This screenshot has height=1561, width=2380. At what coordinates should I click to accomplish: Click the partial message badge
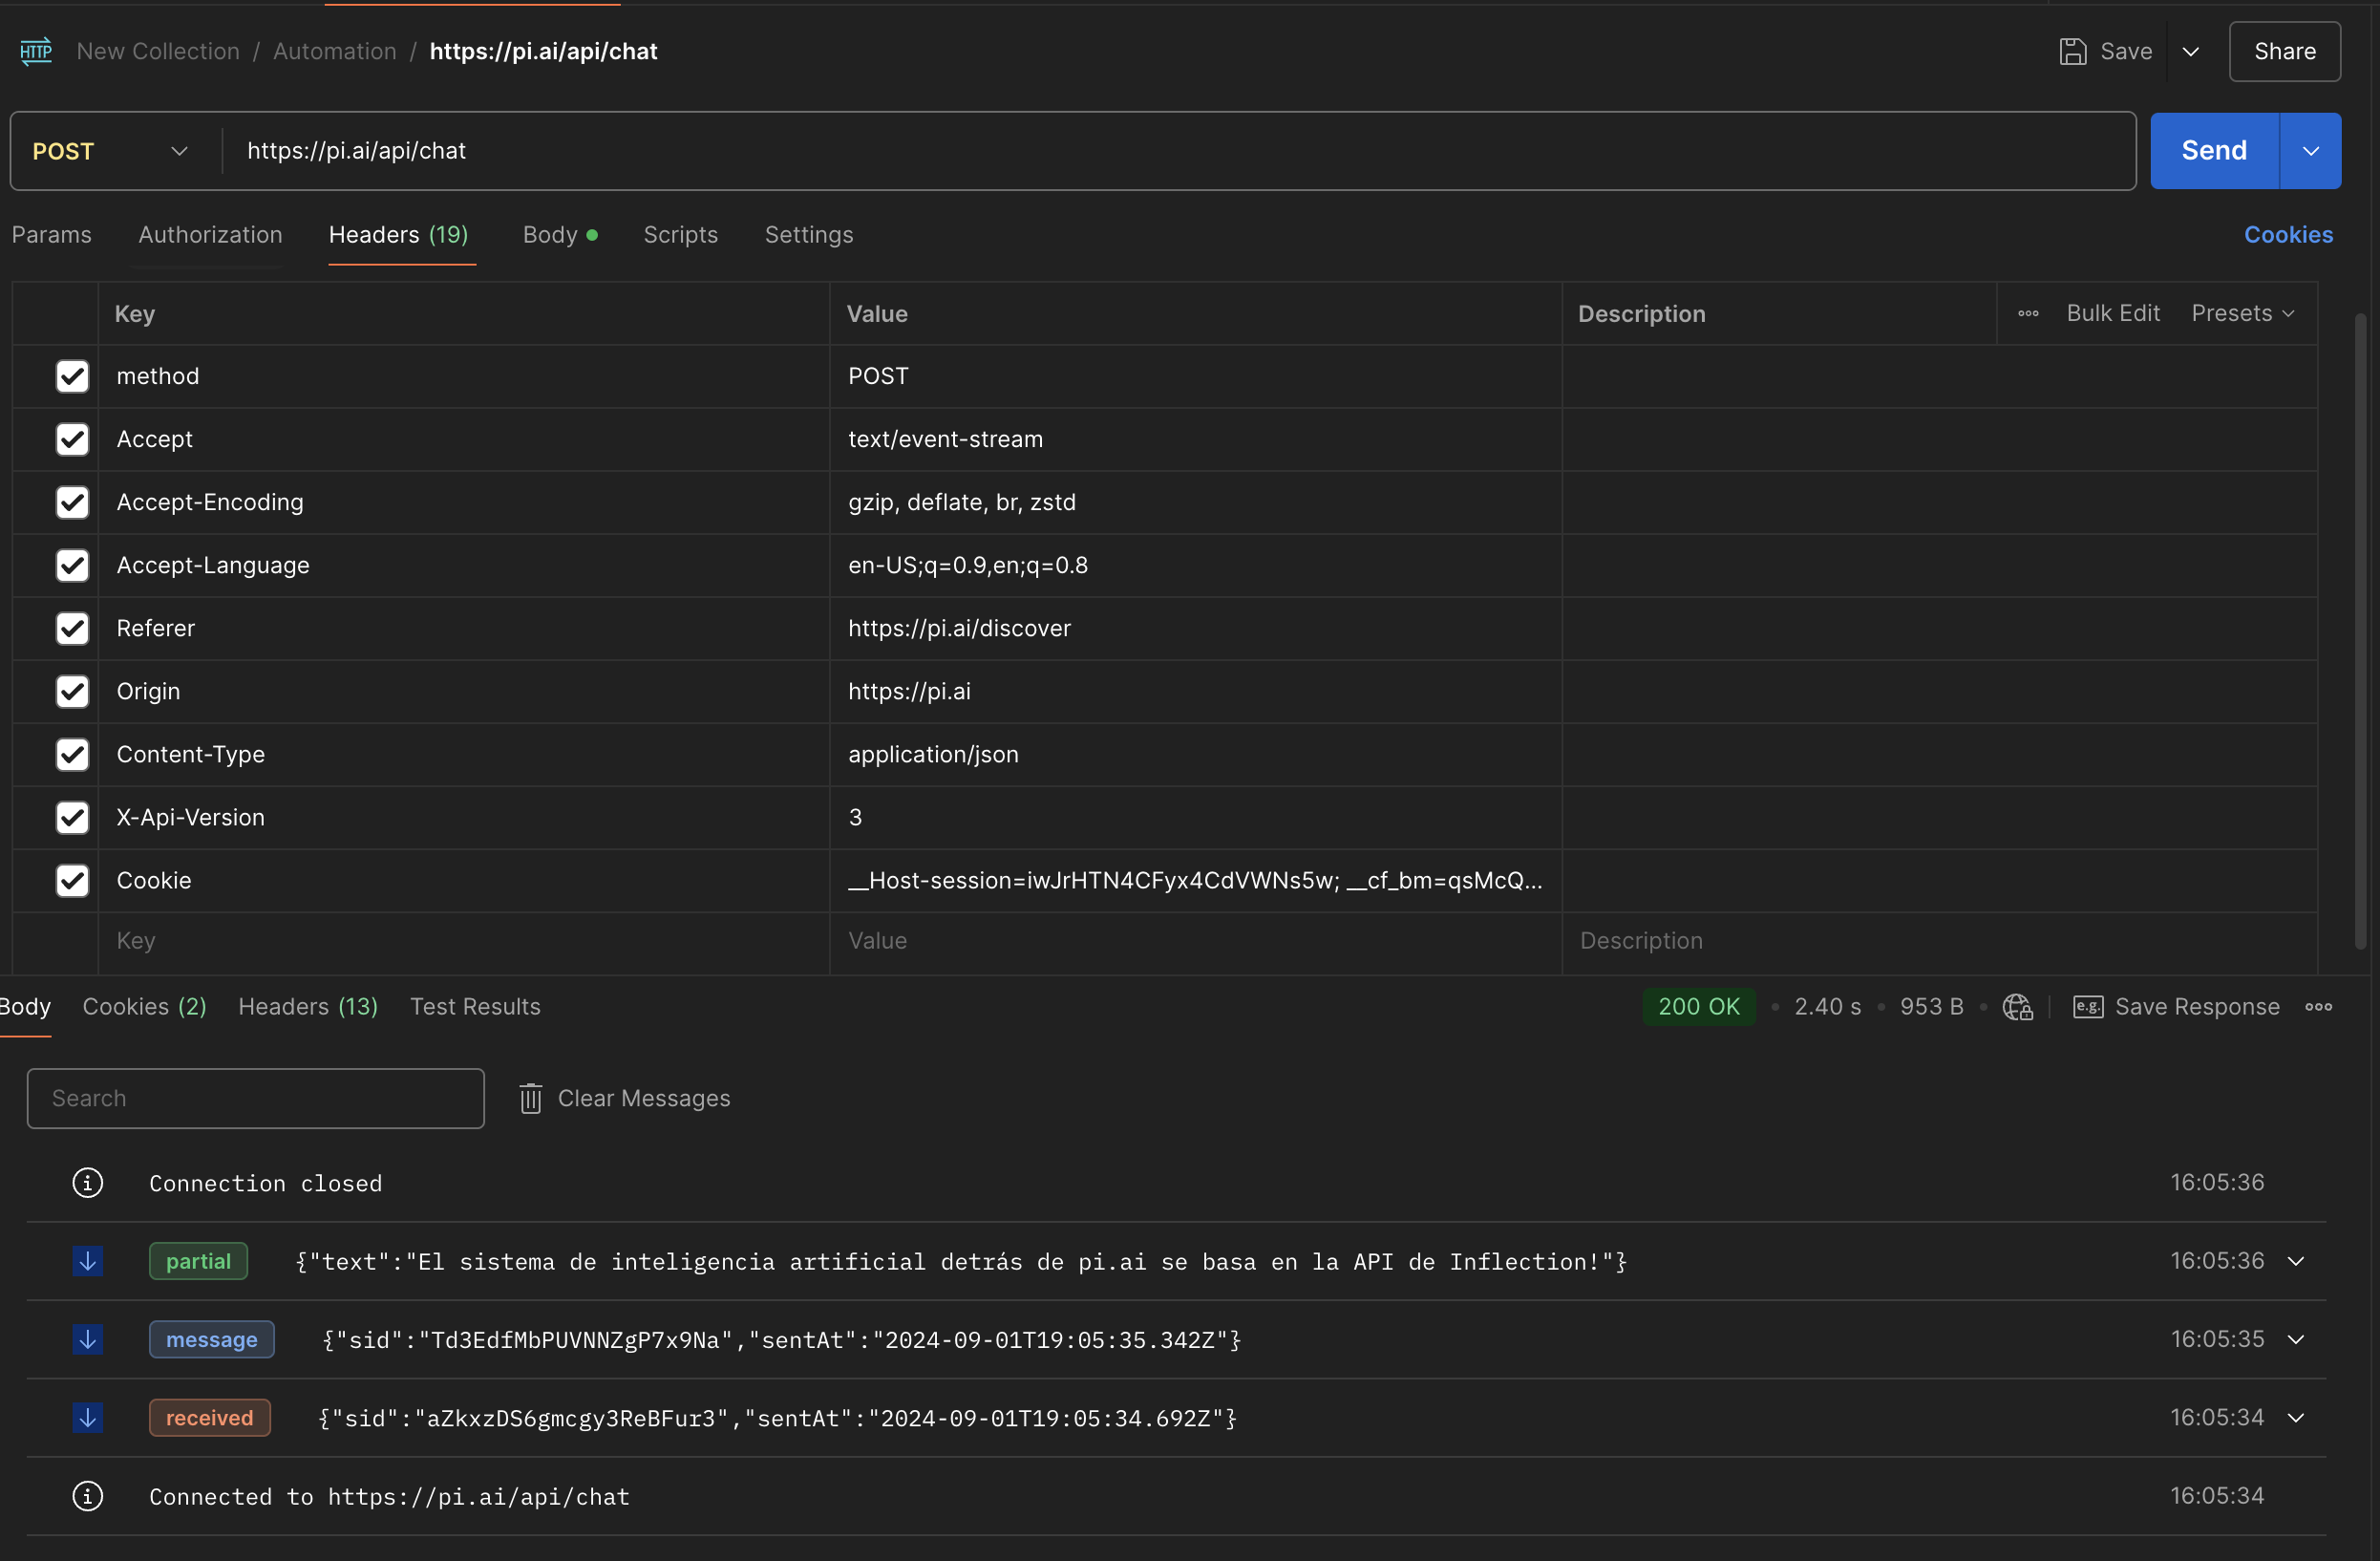[198, 1261]
